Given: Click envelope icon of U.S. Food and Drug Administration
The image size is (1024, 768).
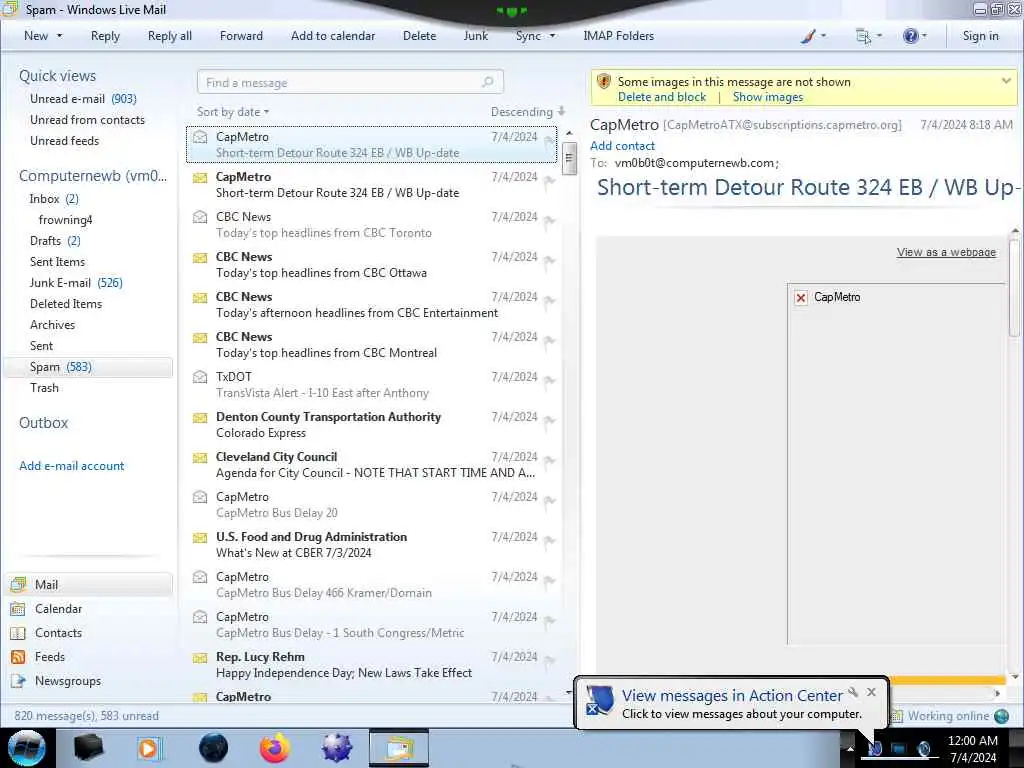Looking at the screenshot, I should coord(200,537).
